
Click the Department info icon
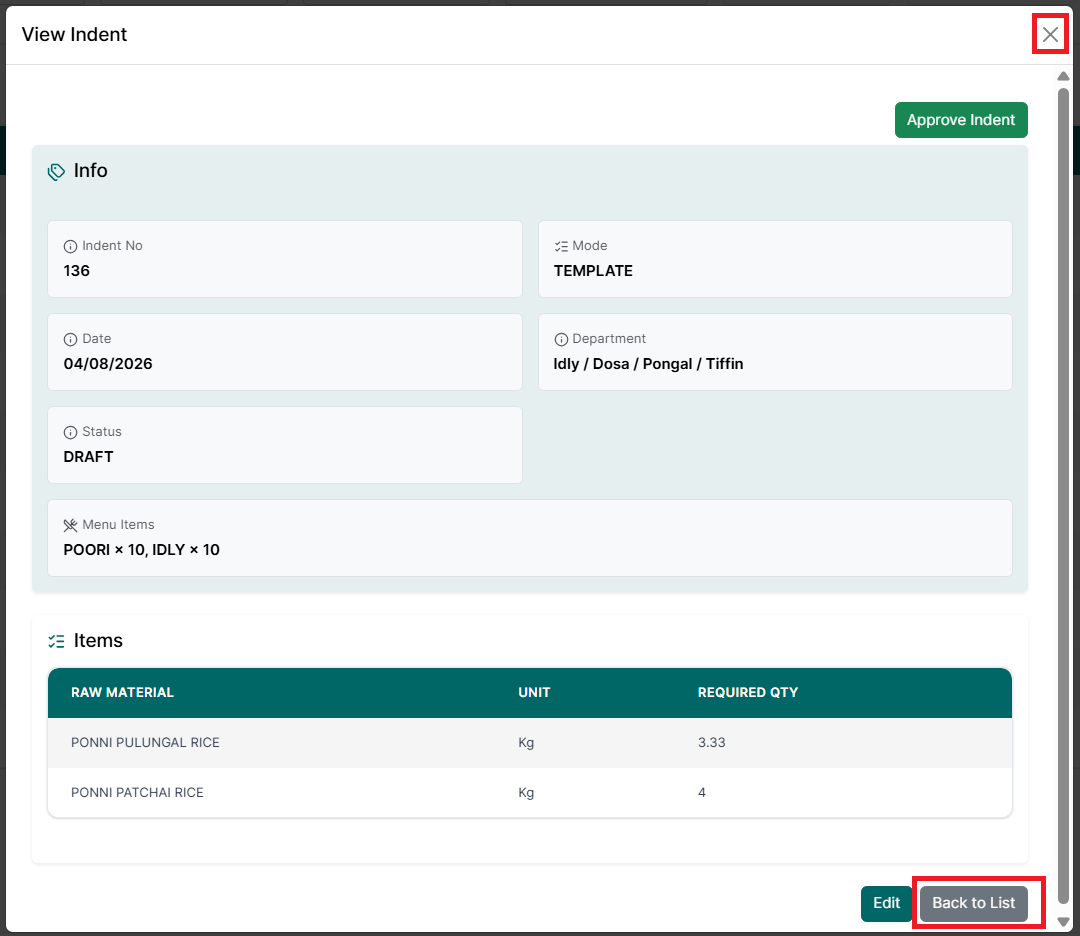click(x=561, y=340)
